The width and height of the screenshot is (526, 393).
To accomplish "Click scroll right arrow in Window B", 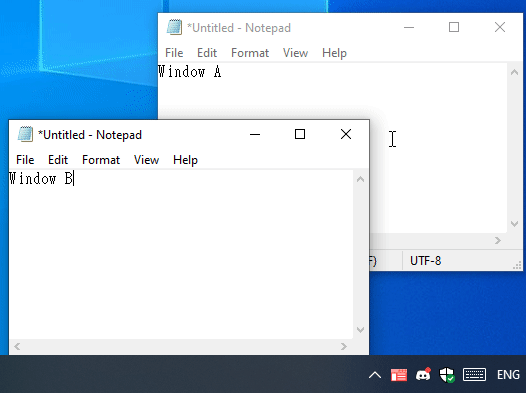I will (344, 346).
